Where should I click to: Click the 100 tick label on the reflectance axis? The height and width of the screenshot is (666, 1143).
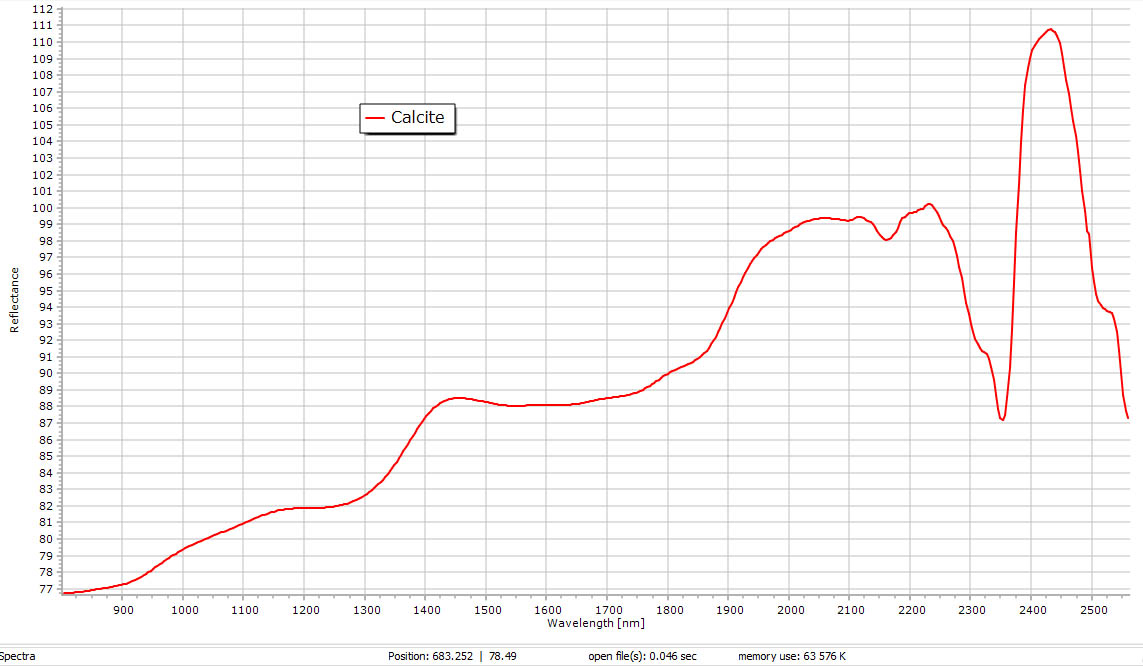[x=42, y=208]
